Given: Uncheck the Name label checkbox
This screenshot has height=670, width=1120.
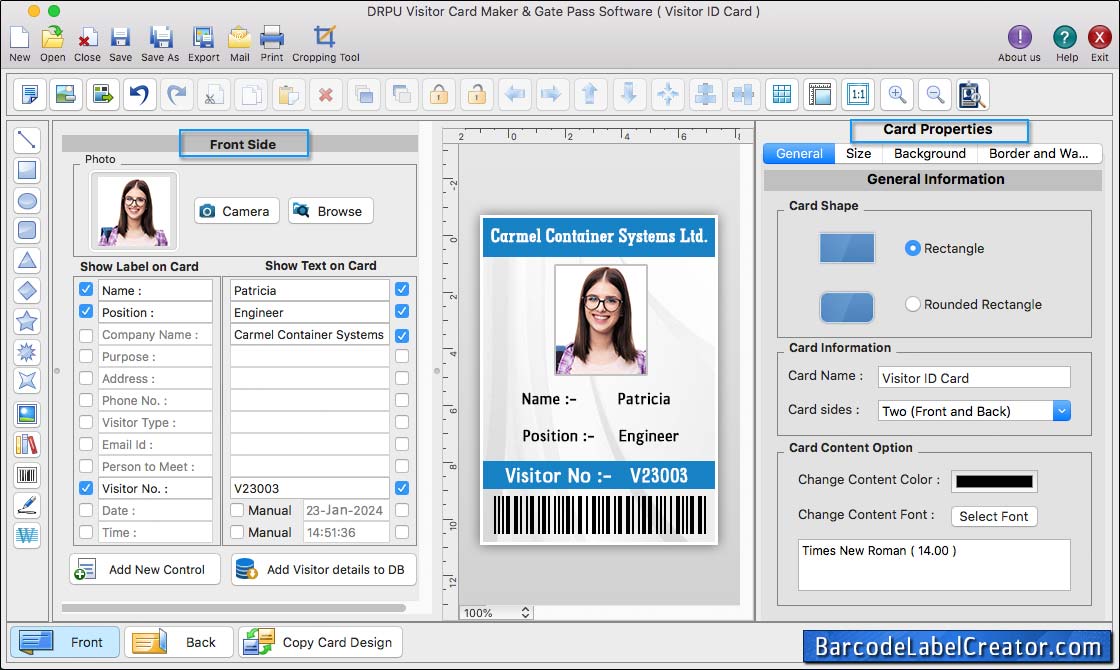Looking at the screenshot, I should (x=86, y=289).
